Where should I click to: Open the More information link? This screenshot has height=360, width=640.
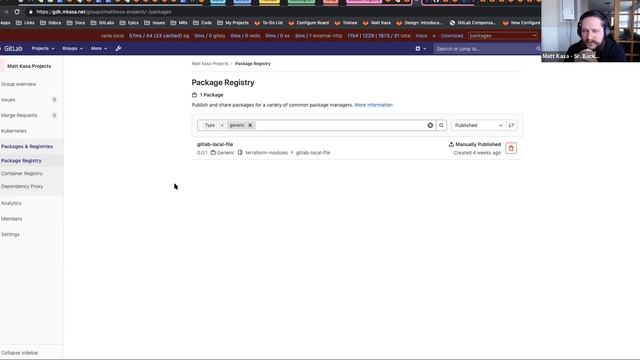[x=373, y=105]
